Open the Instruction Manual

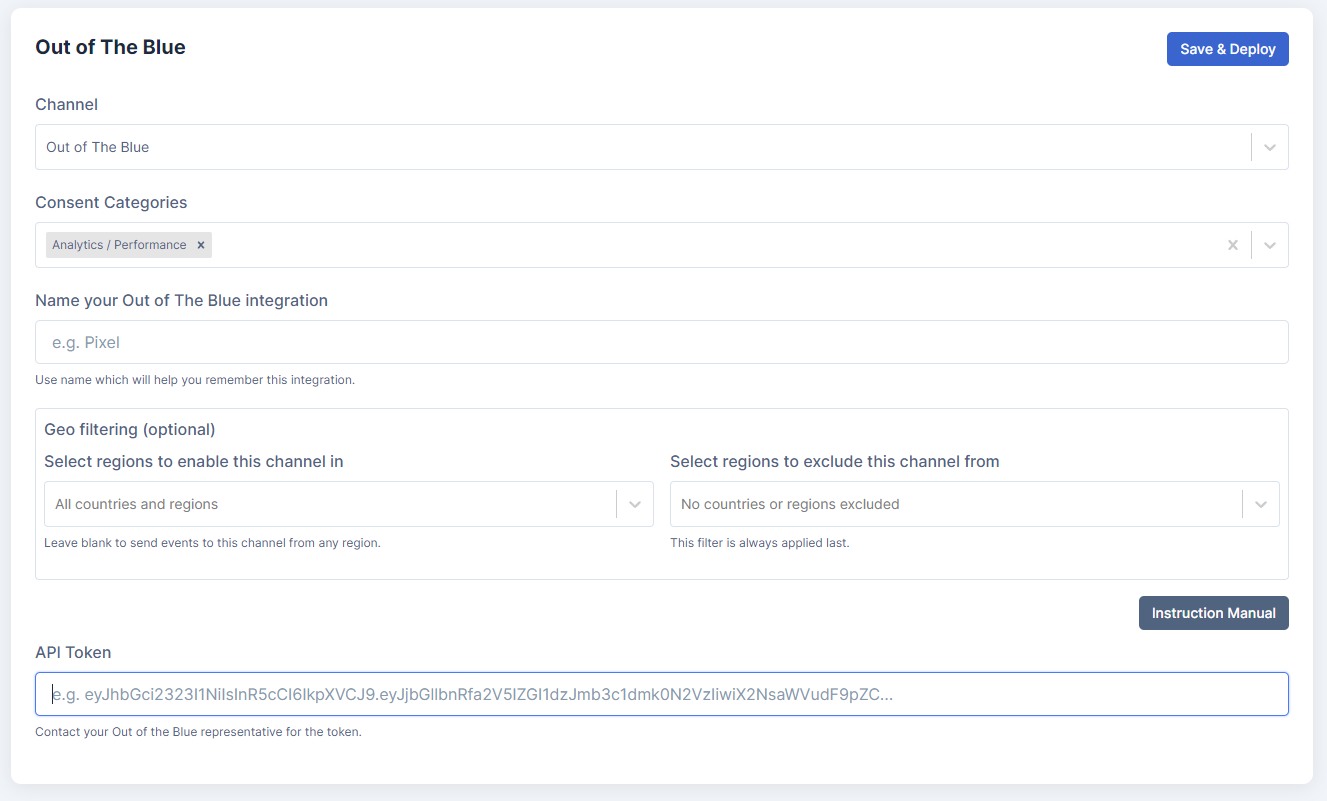pos(1213,613)
